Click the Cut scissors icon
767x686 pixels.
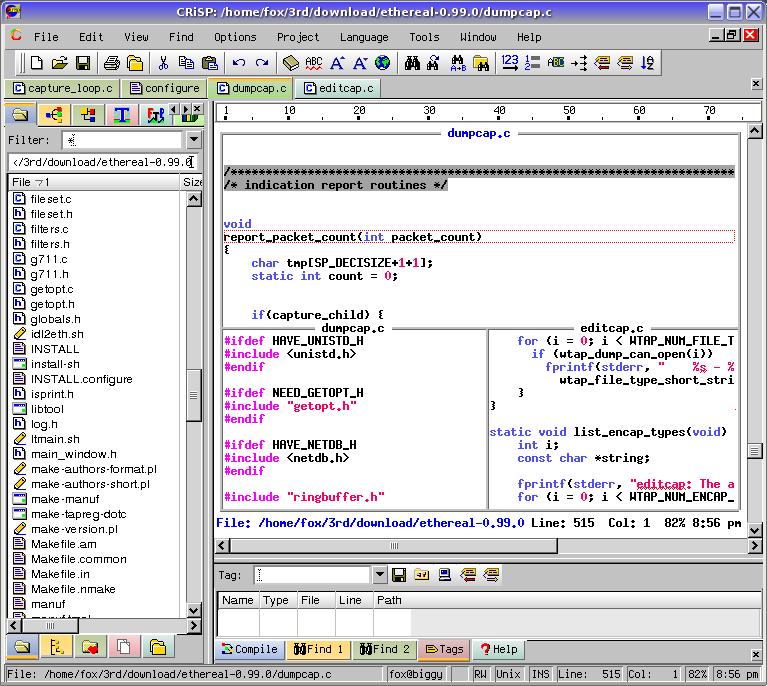pyautogui.click(x=162, y=63)
